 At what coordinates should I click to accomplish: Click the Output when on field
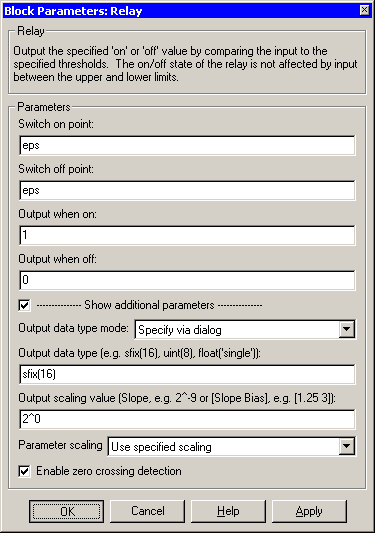[187, 235]
